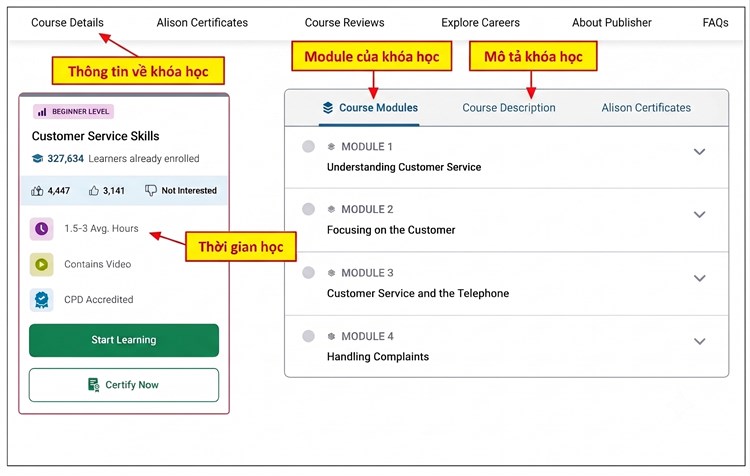Go to Course Reviews section

[x=344, y=22]
